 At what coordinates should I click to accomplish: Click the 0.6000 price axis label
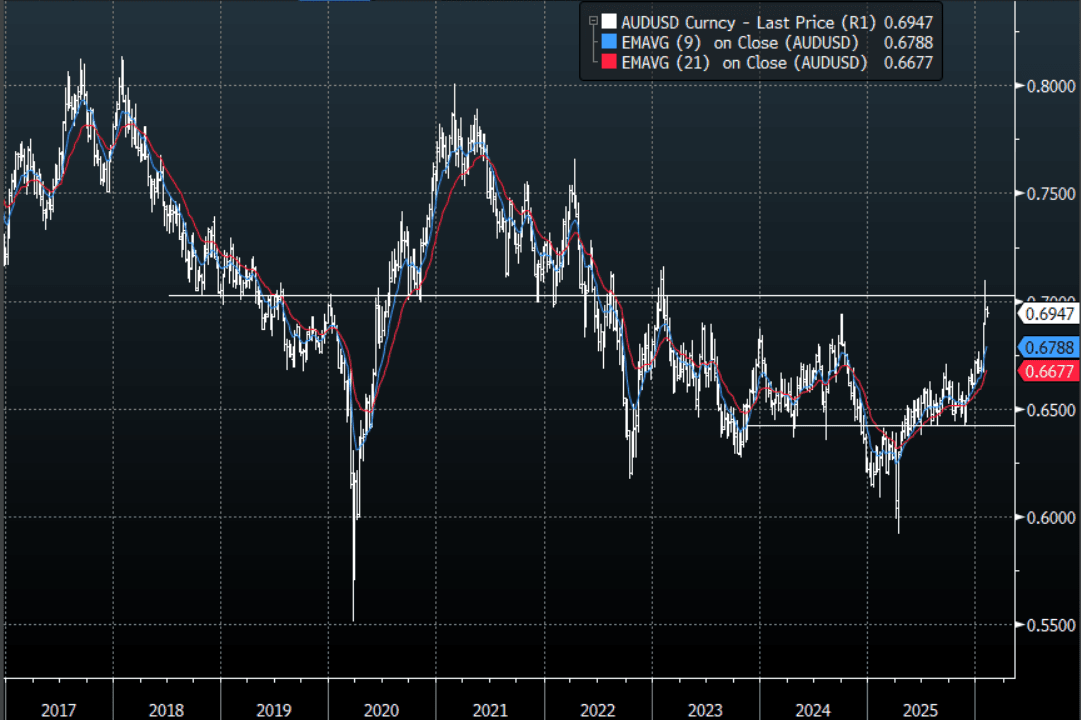pyautogui.click(x=1049, y=517)
